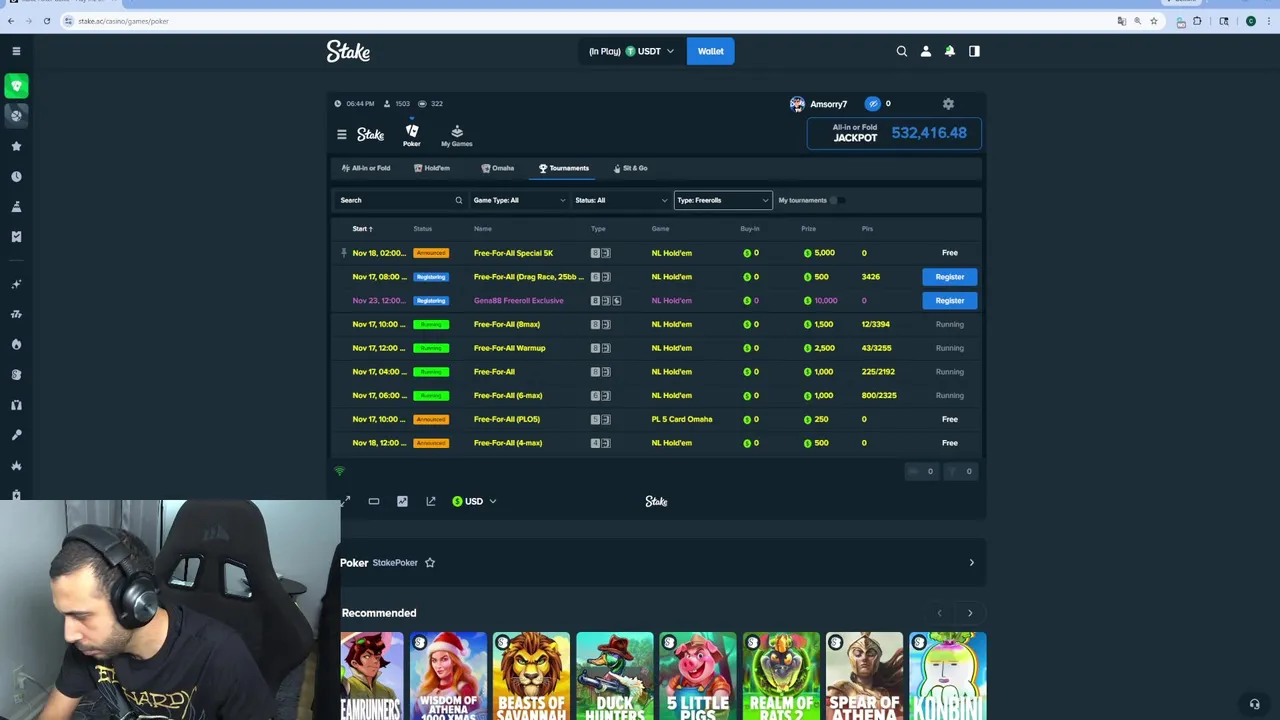
Task: Click the browser address bar
Action: [x=590, y=21]
